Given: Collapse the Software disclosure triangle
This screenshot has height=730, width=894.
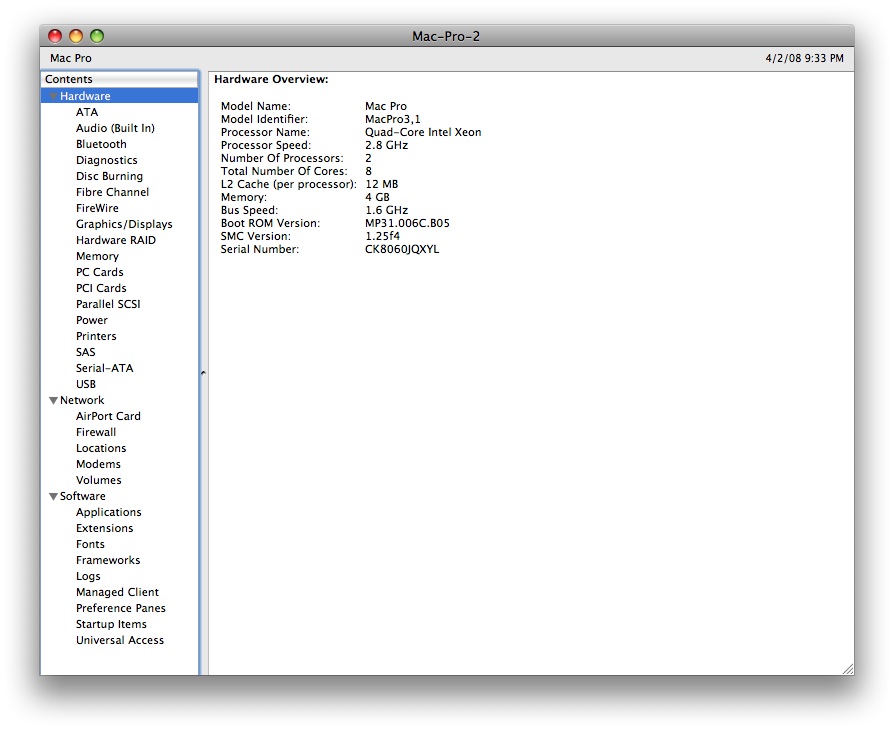Looking at the screenshot, I should (x=54, y=496).
